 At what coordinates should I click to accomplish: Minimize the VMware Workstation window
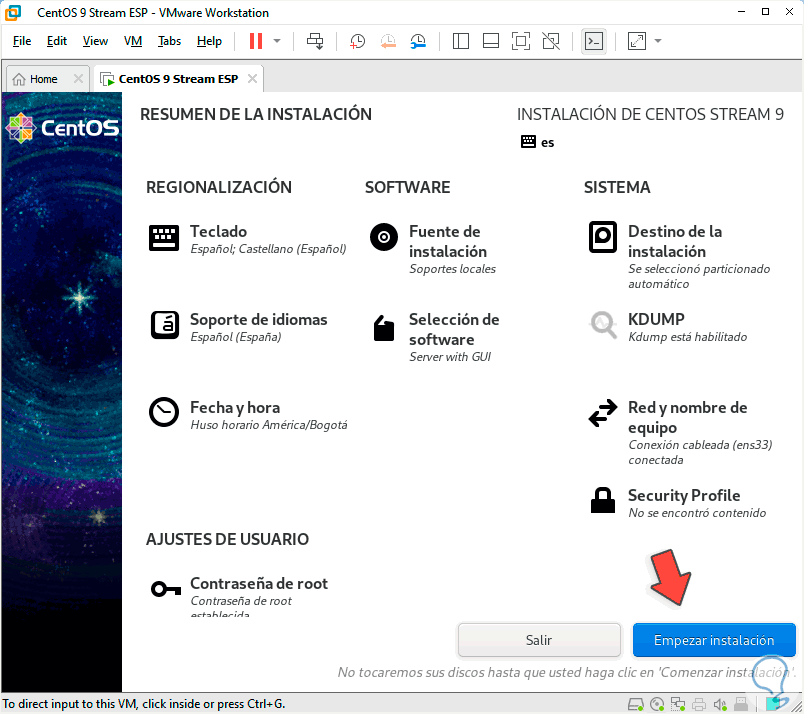tap(741, 12)
